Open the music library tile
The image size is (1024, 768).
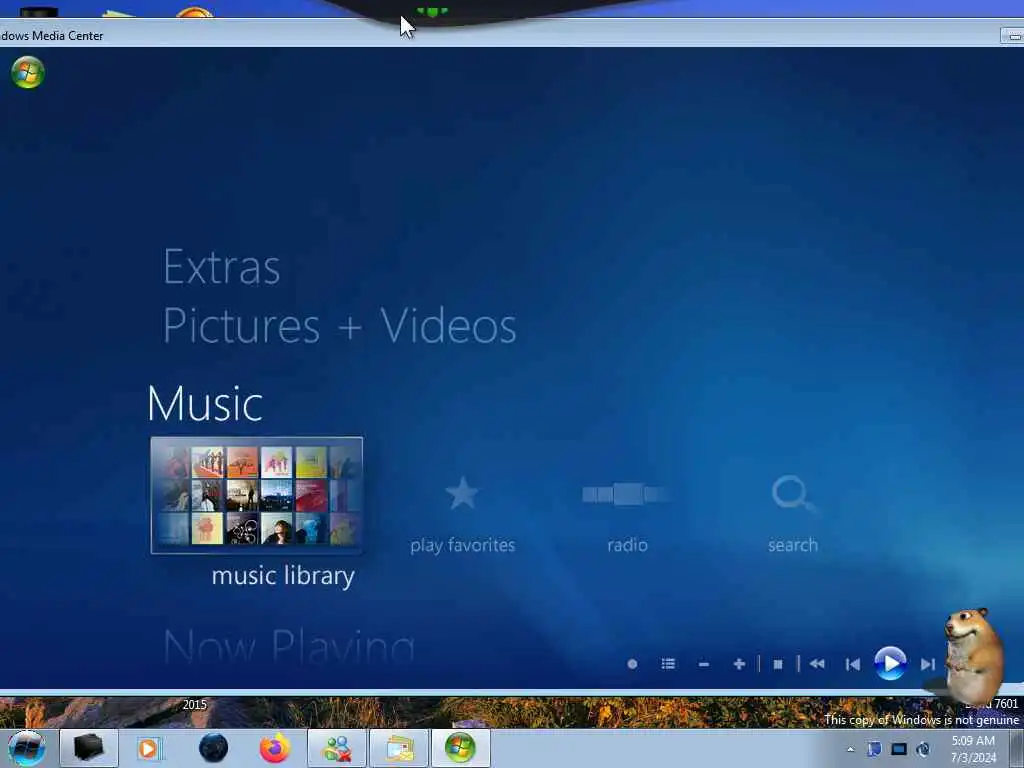(x=257, y=496)
